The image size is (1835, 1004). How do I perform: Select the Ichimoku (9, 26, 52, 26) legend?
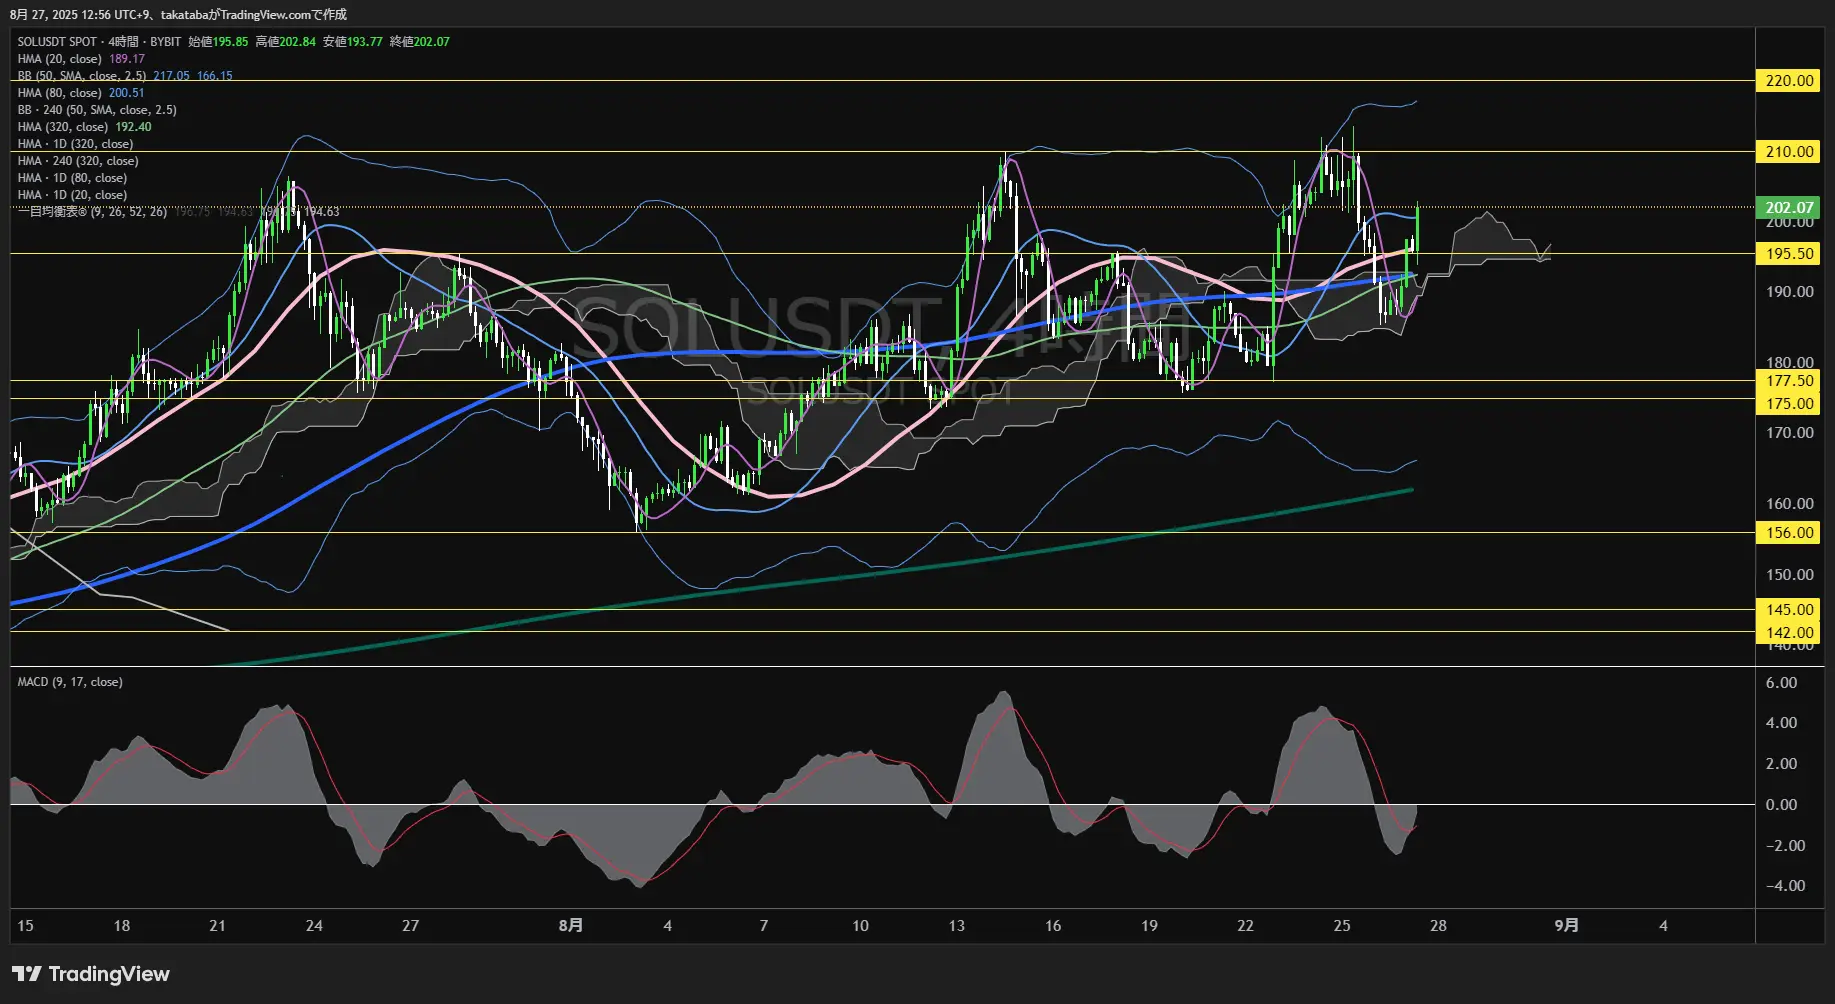(92, 212)
